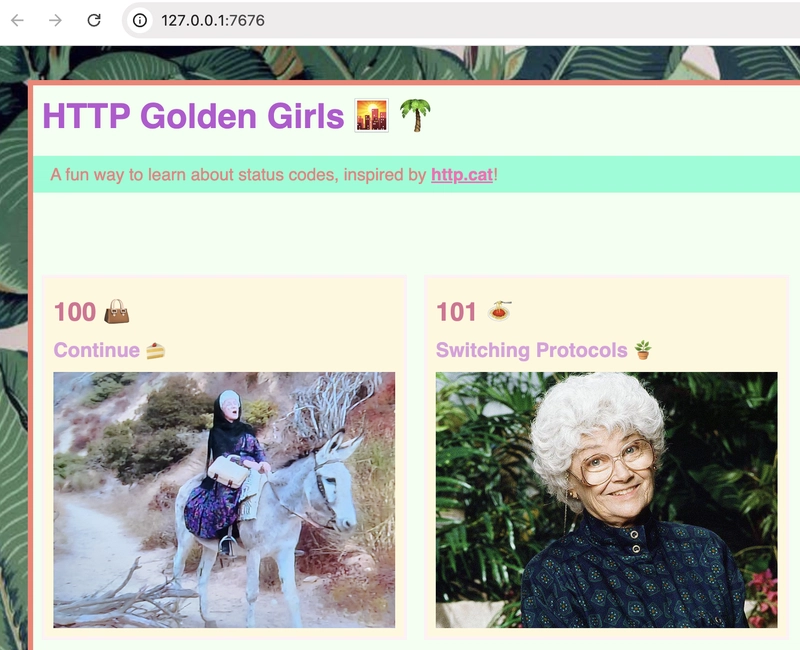This screenshot has width=800, height=650.
Task: Click the spaghetti emoji beside 101
Action: tap(499, 311)
